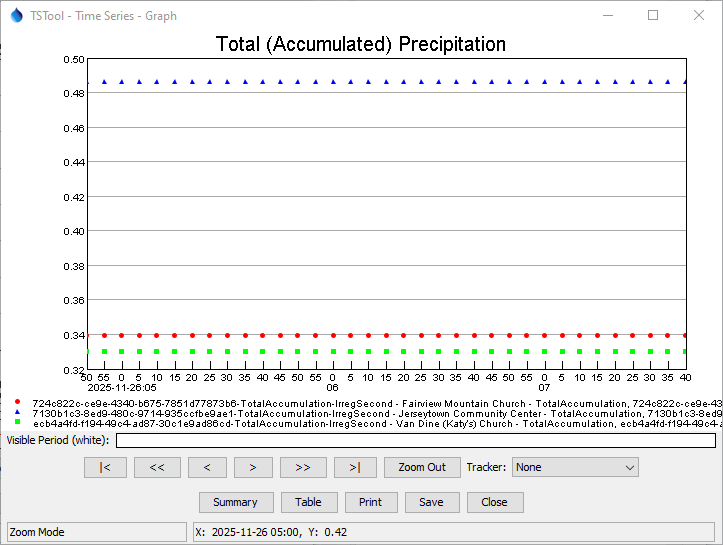Click the Visible Period white bar
This screenshot has width=723, height=545.
point(415,440)
